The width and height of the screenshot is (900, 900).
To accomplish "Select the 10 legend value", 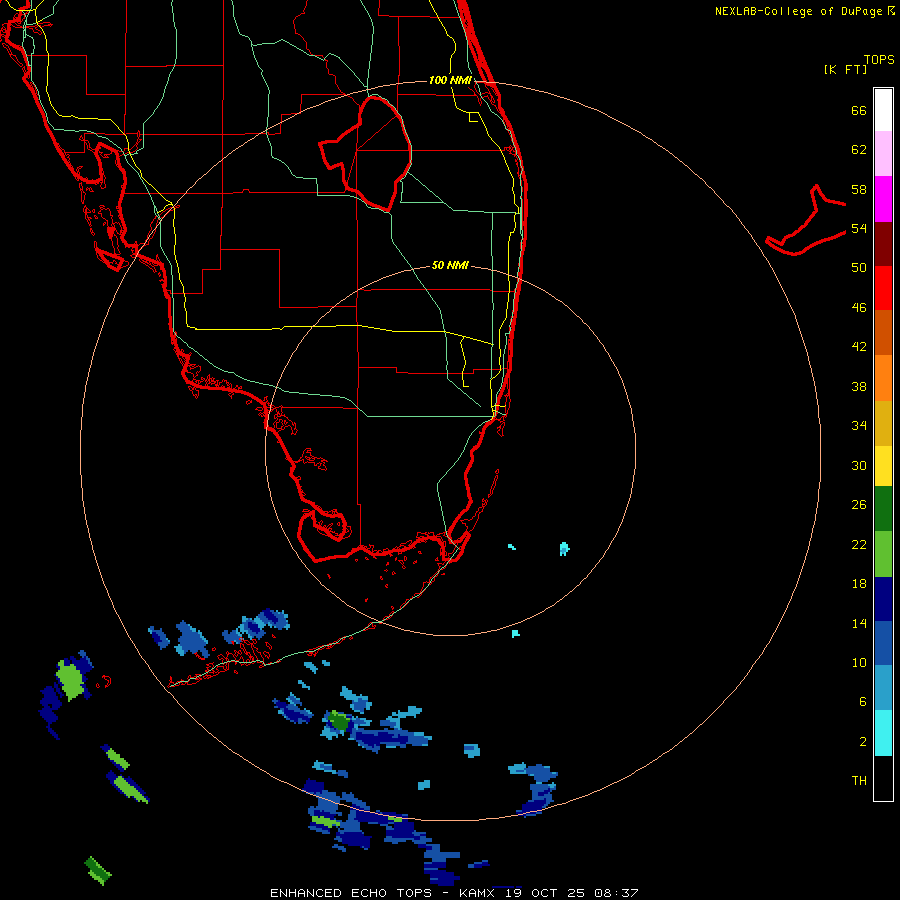I will (x=859, y=662).
